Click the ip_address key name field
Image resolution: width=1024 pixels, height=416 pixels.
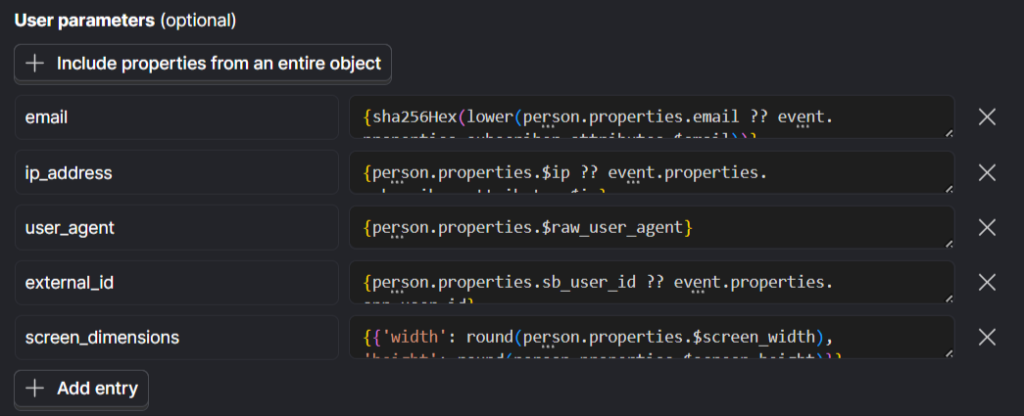point(177,172)
